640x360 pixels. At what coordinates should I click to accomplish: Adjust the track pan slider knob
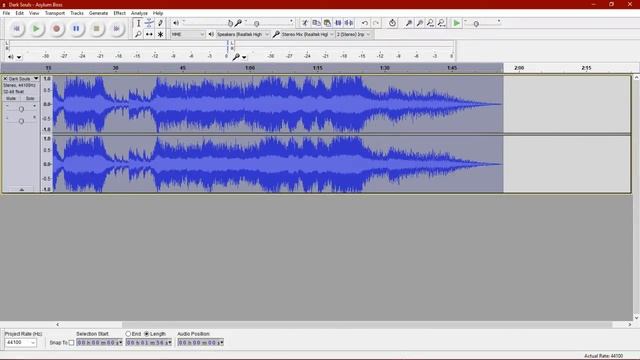pos(21,121)
